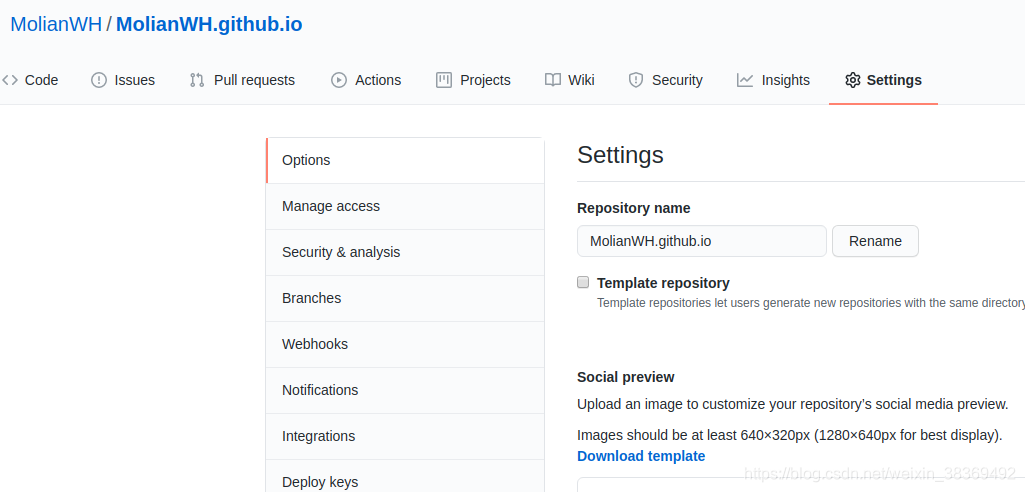Open the Pull requests tab label
The height and width of the screenshot is (492, 1025).
coord(254,80)
